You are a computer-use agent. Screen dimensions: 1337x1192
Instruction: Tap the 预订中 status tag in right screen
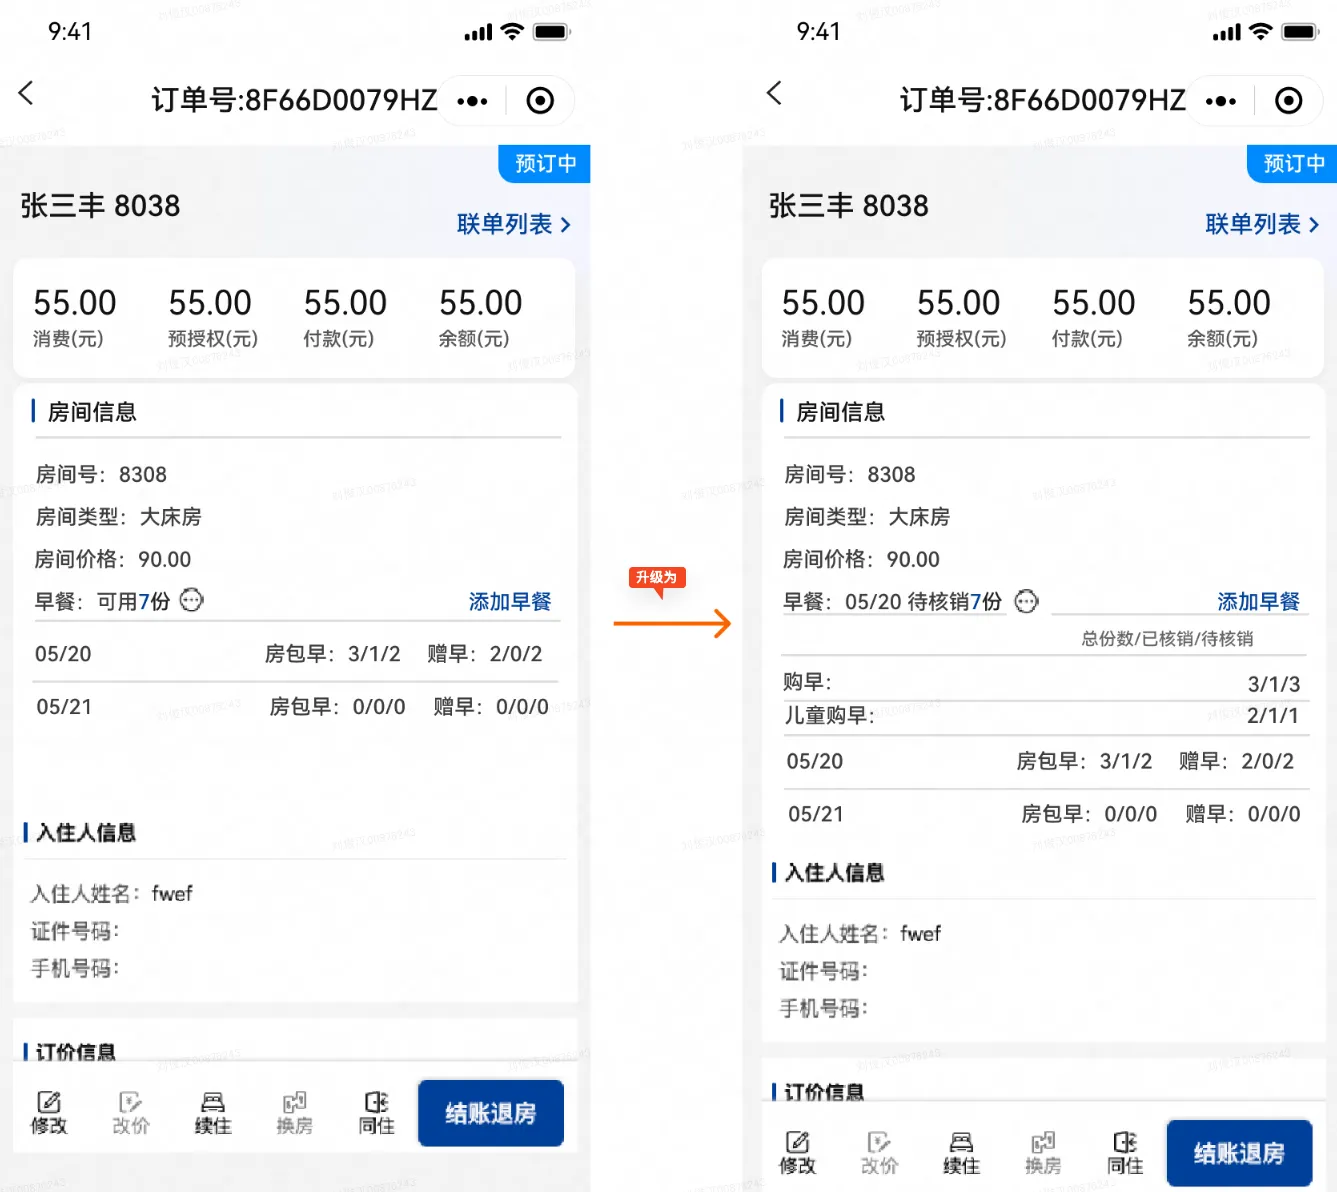coord(1293,164)
